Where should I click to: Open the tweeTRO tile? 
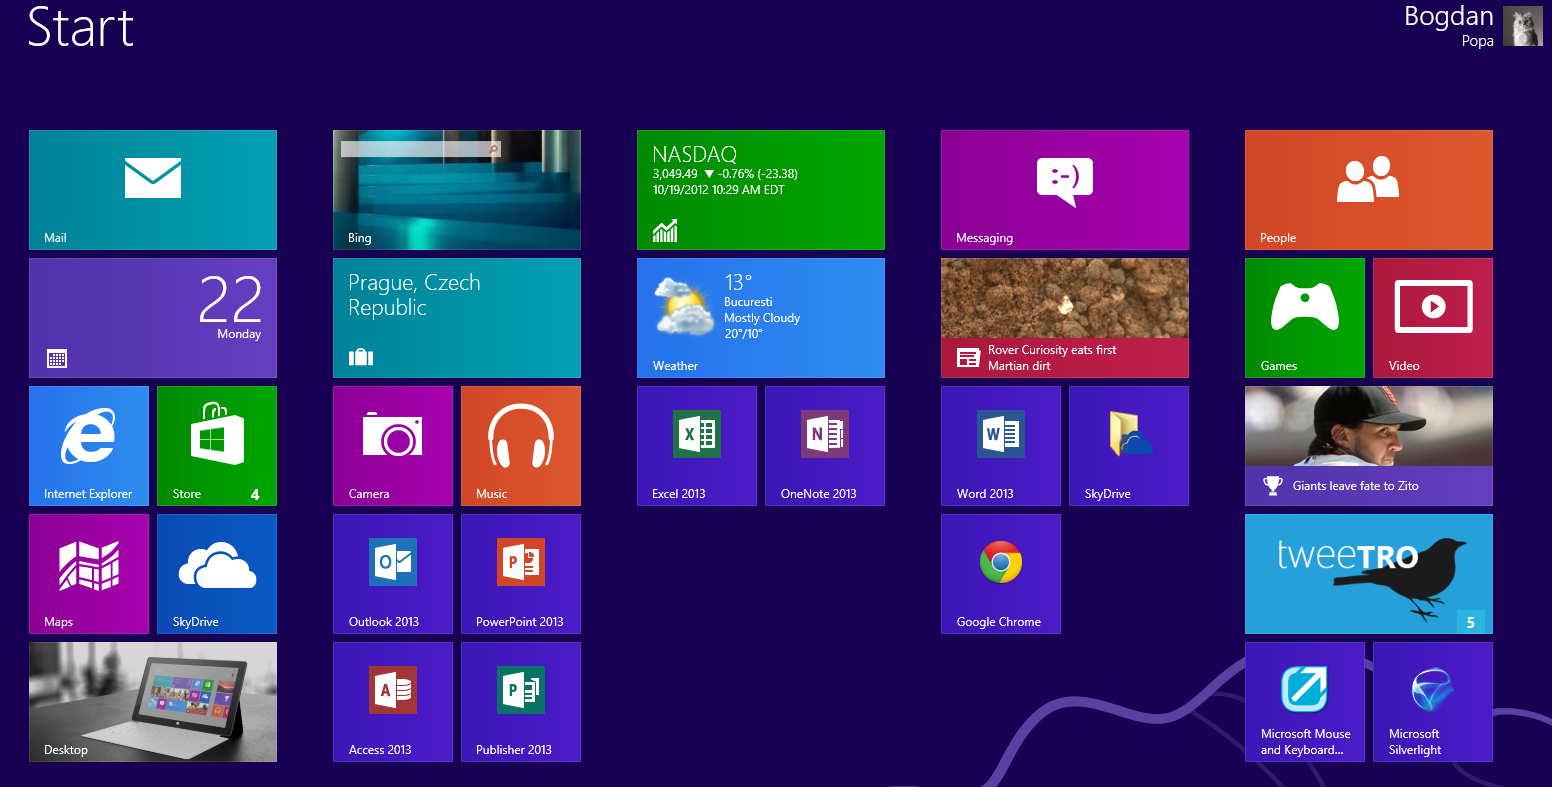(x=1369, y=574)
